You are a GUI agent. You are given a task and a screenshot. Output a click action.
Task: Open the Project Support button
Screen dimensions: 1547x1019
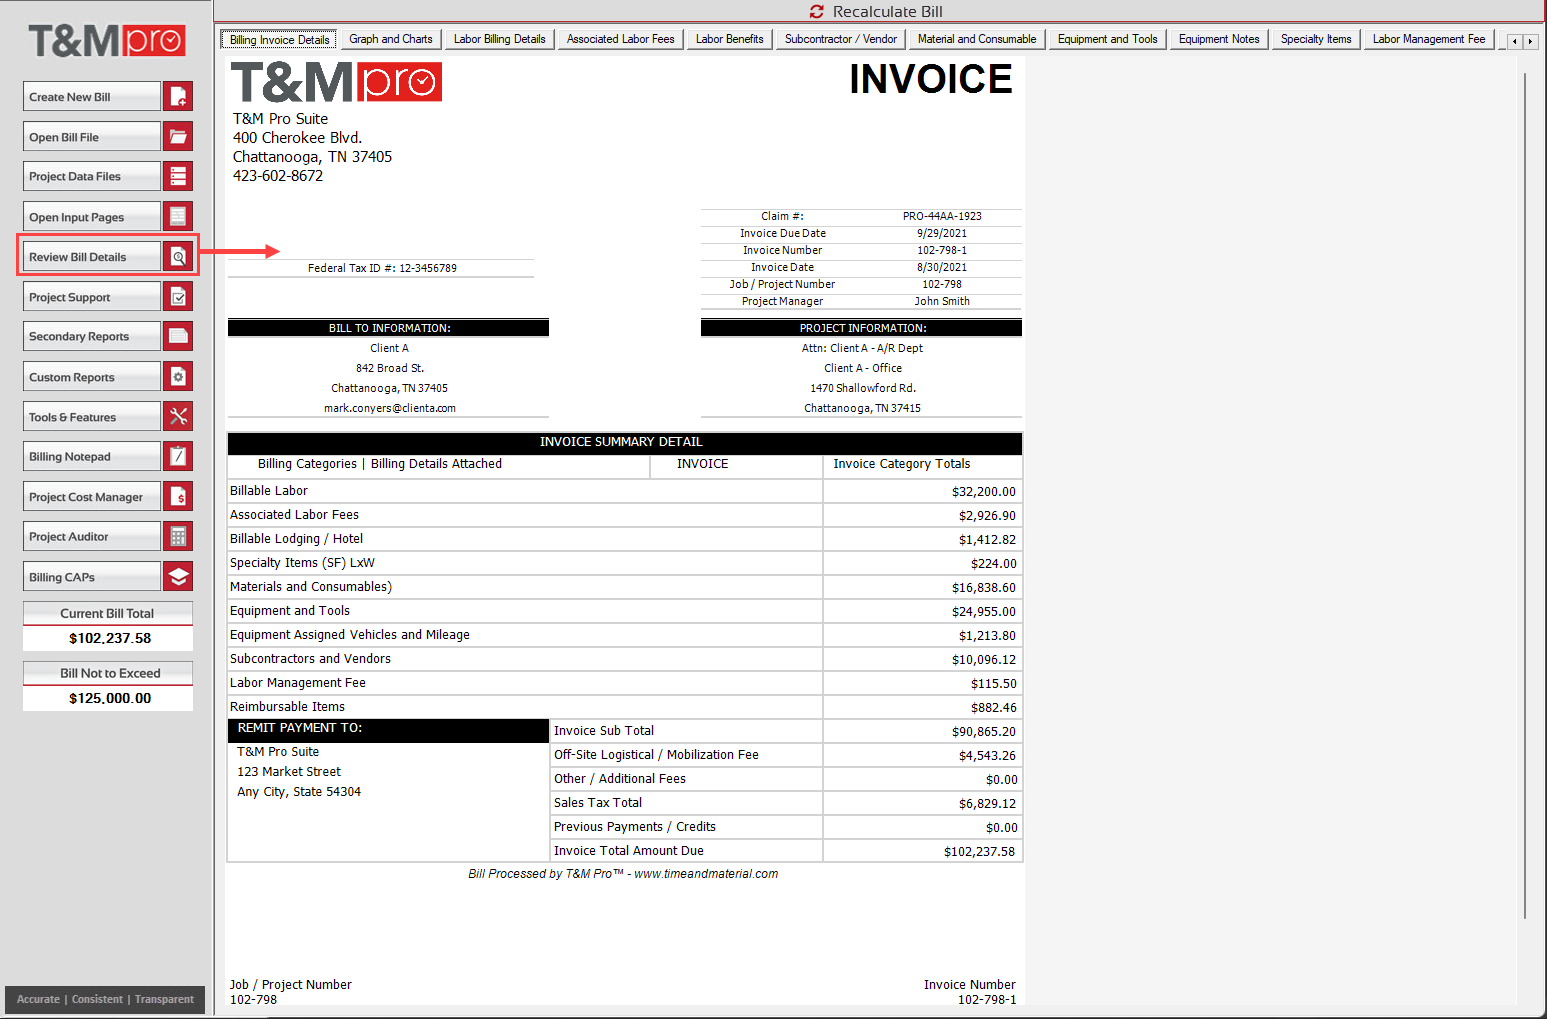pyautogui.click(x=92, y=297)
